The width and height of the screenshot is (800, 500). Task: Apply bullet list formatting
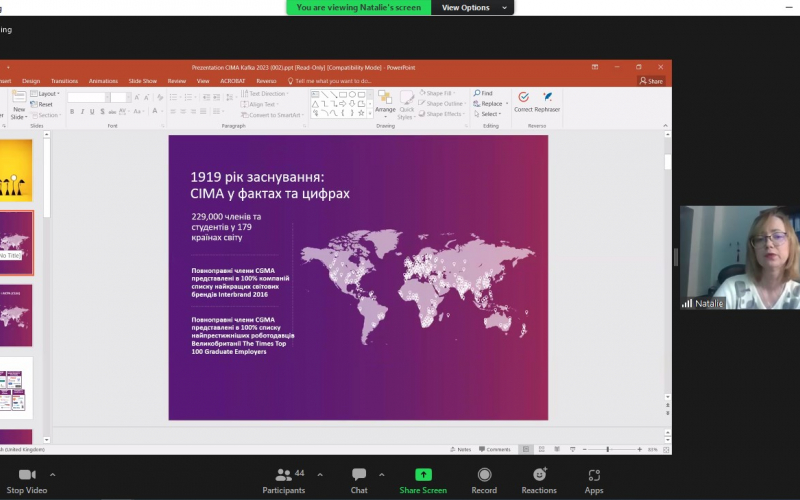click(174, 97)
